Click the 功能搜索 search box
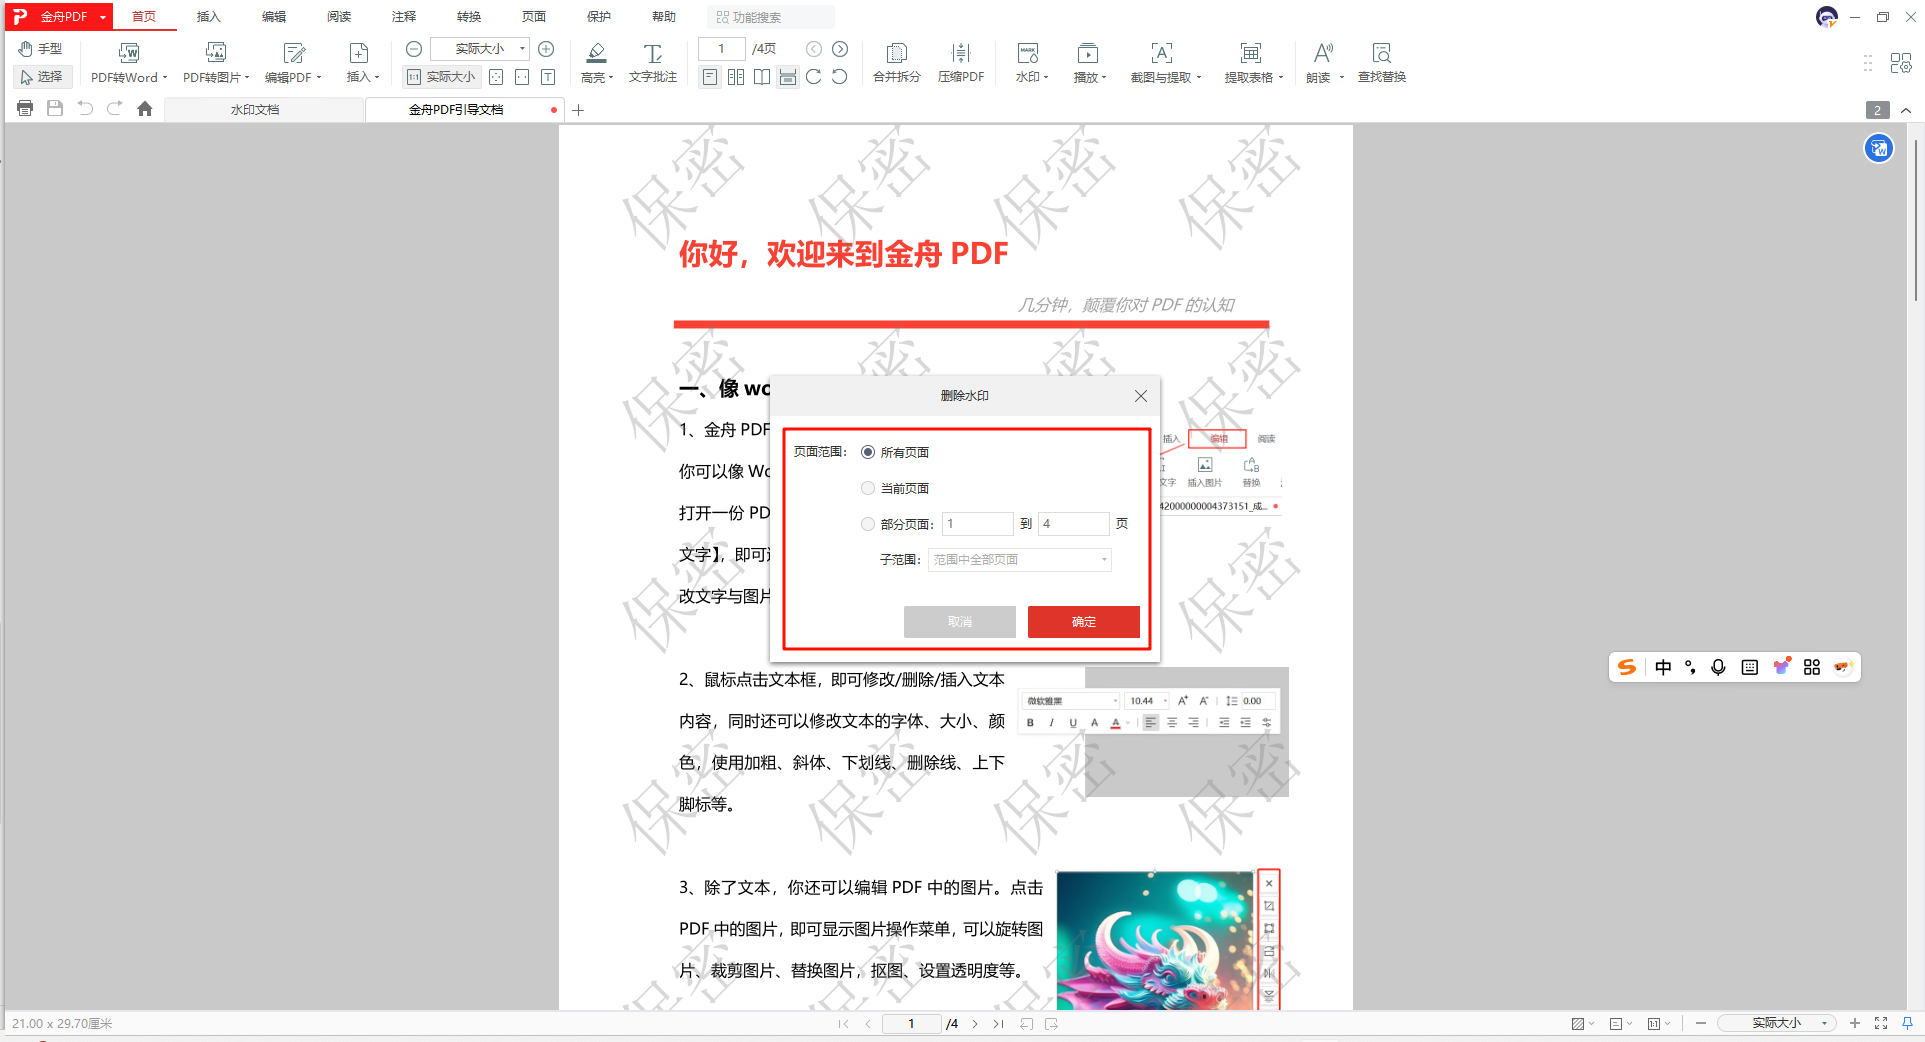1925x1042 pixels. click(x=771, y=17)
